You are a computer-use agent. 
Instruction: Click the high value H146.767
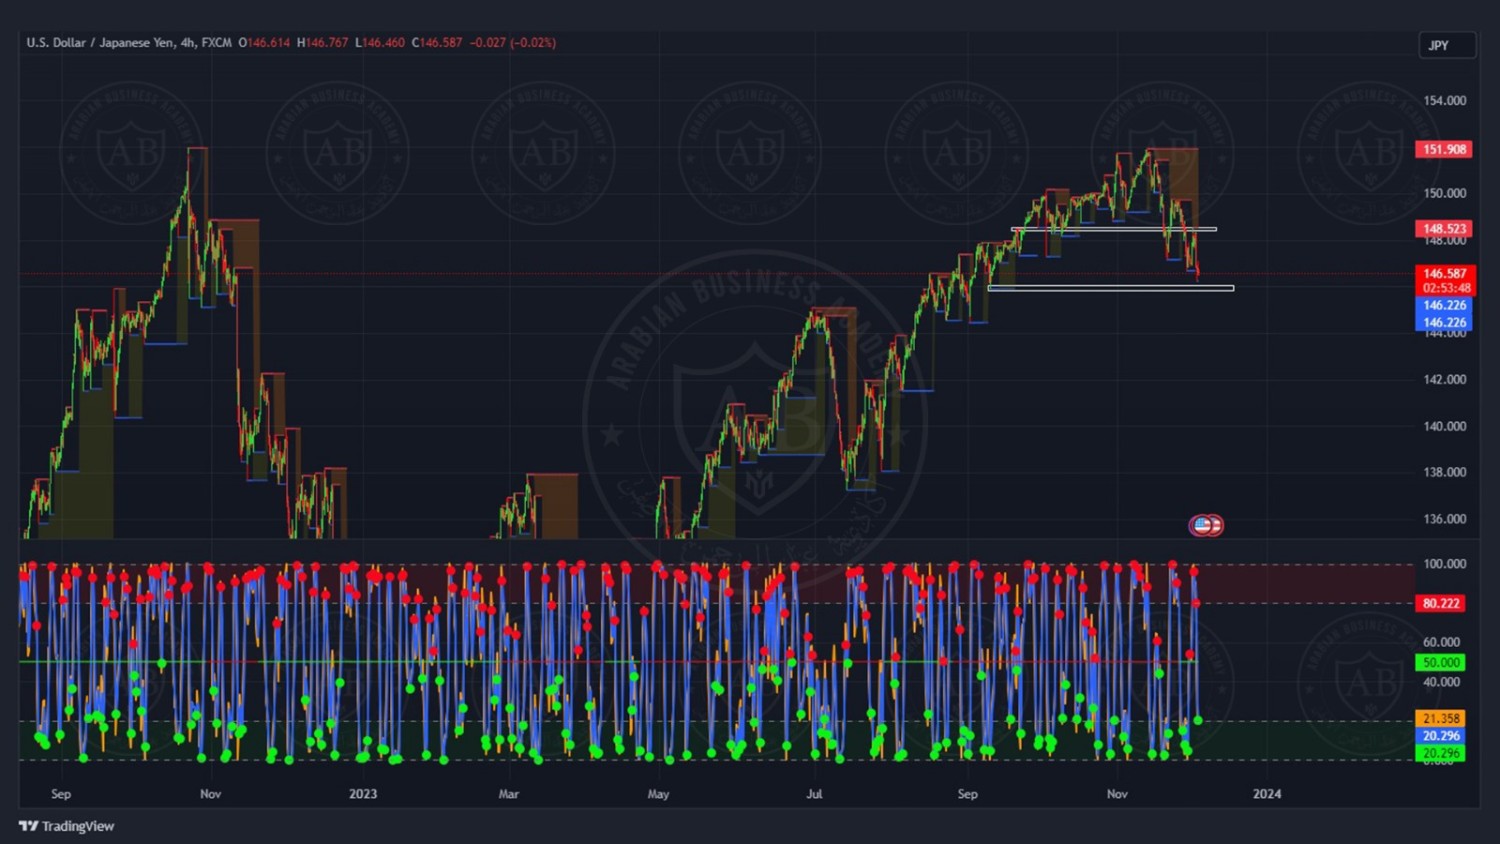click(x=322, y=43)
